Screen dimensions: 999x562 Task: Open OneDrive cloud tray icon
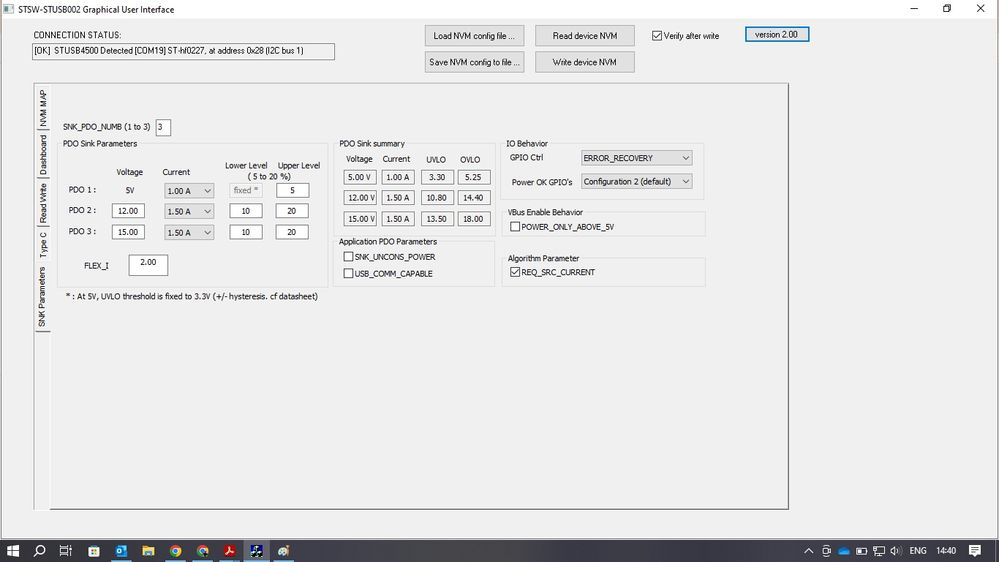pyautogui.click(x=844, y=551)
